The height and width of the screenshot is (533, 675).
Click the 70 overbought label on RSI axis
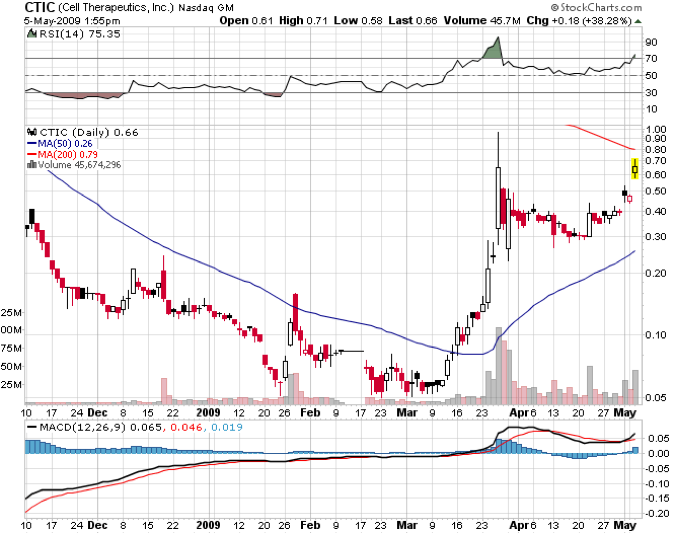click(651, 58)
